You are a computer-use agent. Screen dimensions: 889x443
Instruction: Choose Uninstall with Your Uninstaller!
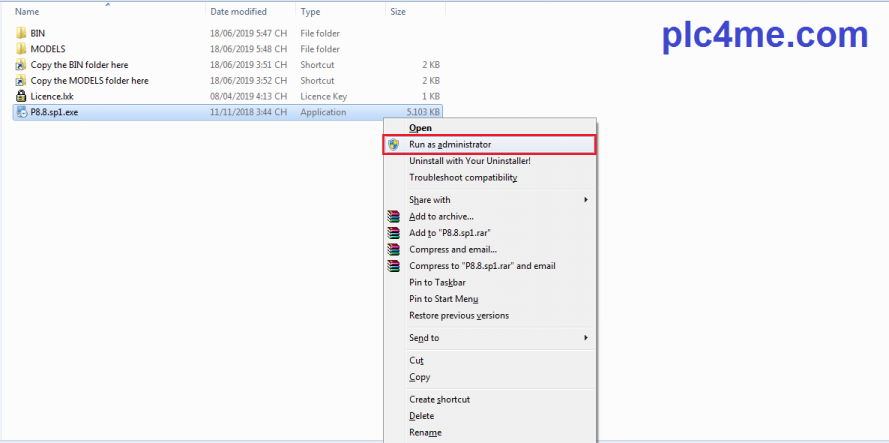point(469,161)
